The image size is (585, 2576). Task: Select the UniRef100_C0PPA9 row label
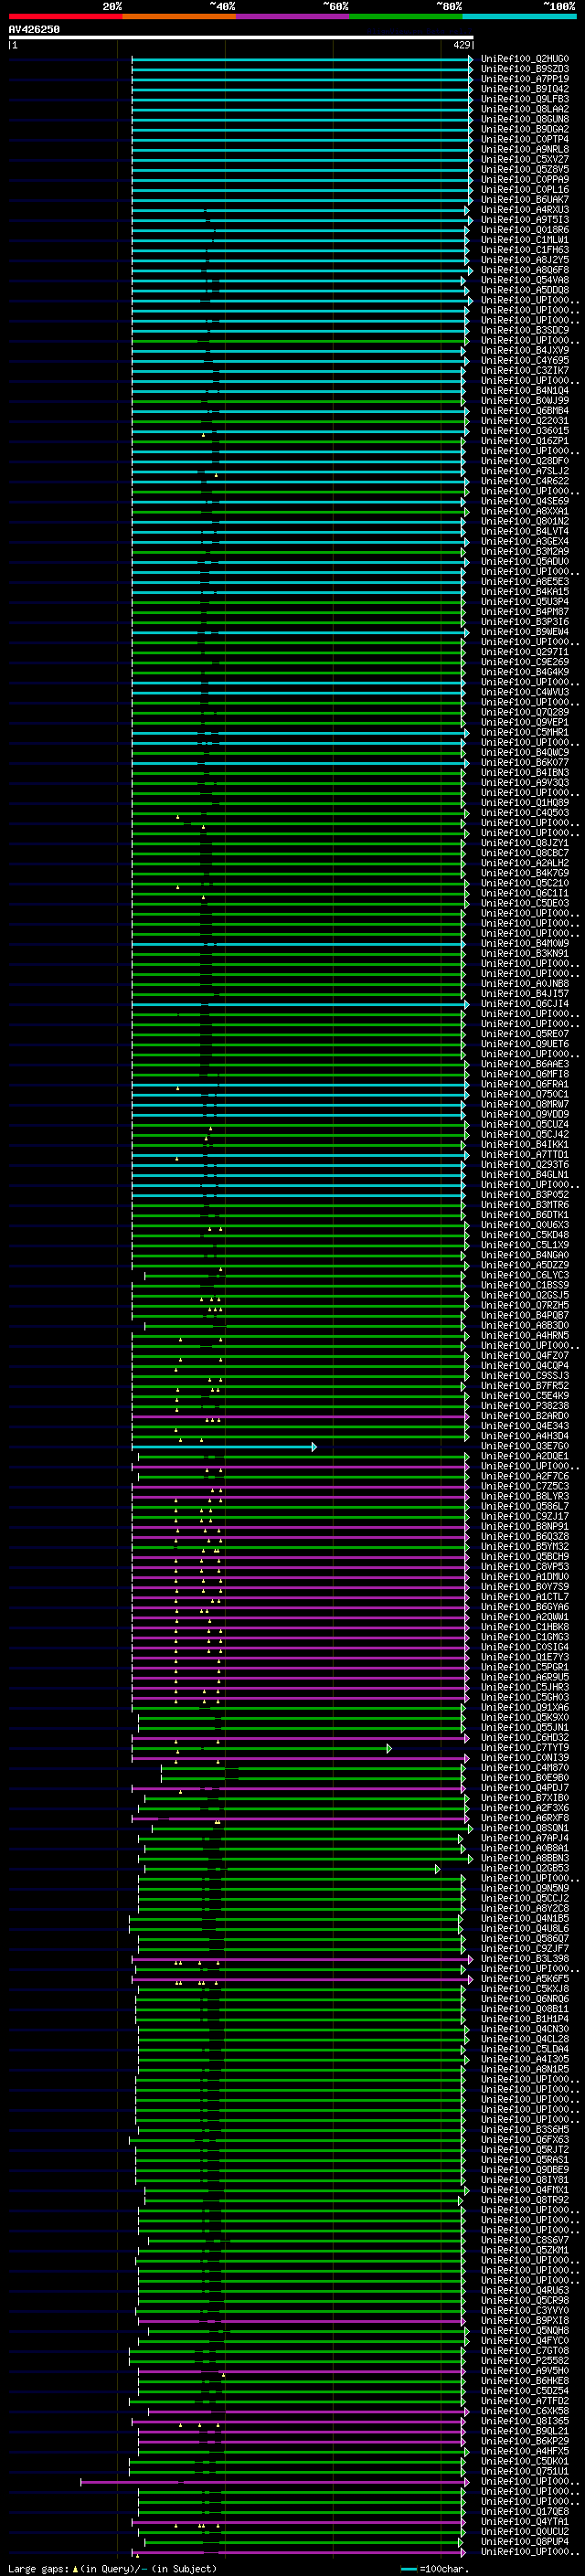click(x=524, y=179)
